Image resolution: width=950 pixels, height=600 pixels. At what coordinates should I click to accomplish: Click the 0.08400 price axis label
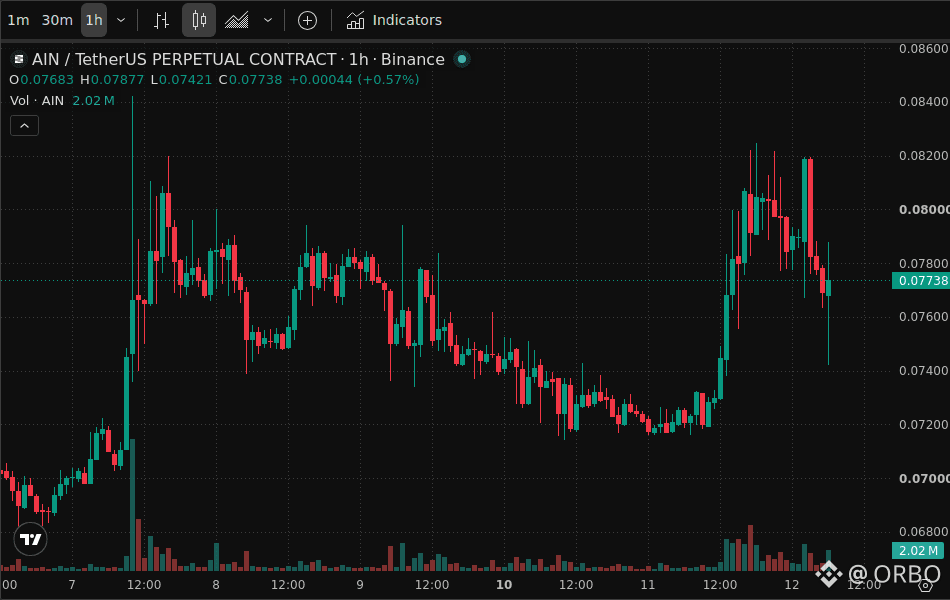(x=924, y=102)
